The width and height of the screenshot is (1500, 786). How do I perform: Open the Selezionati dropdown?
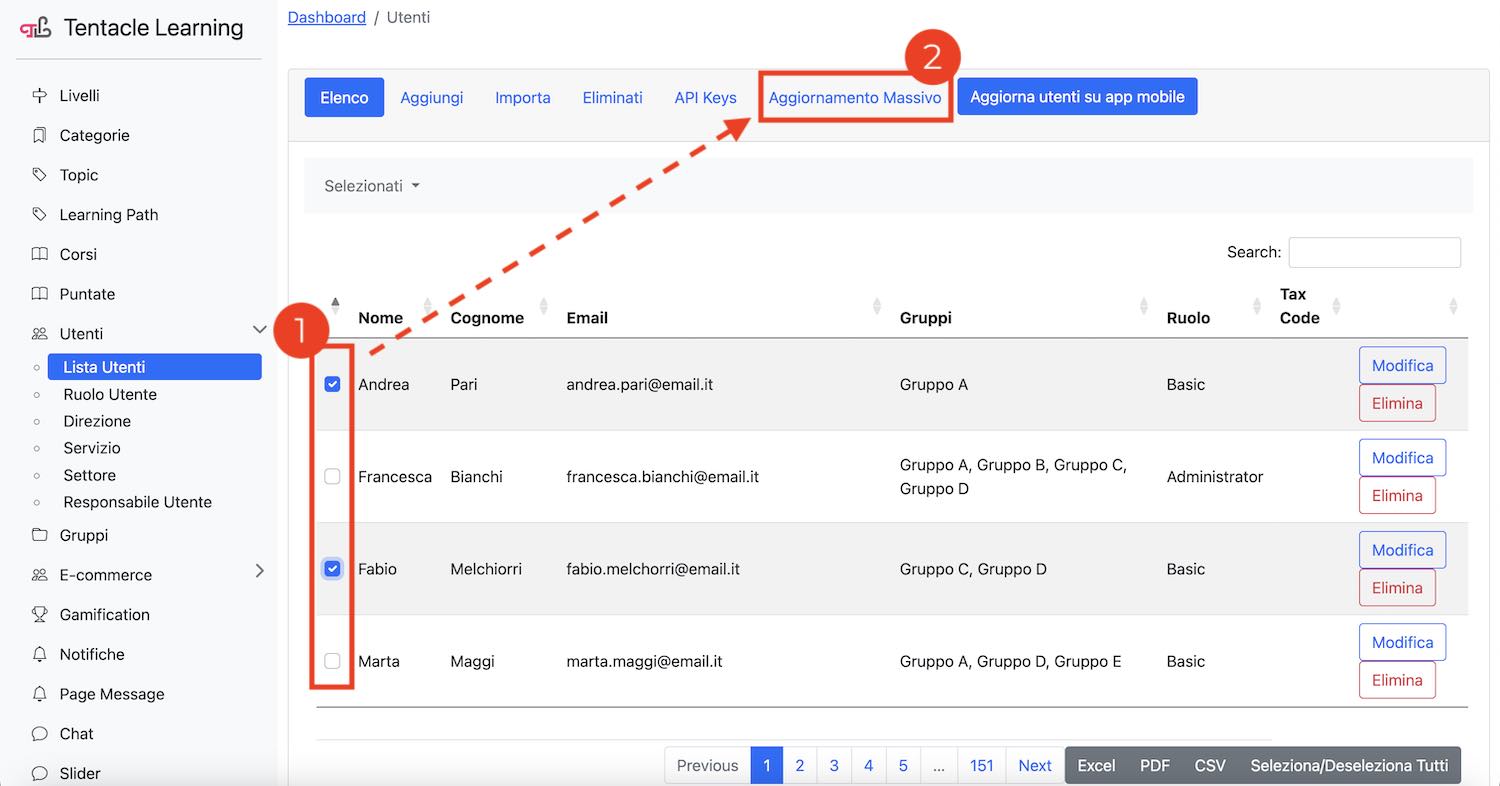click(371, 186)
